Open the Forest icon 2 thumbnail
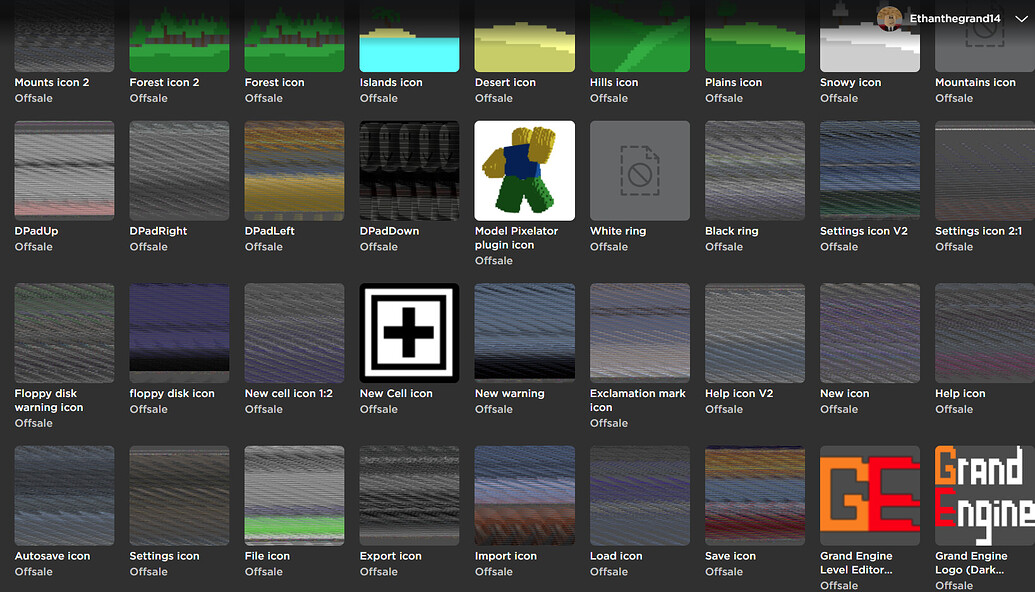Image resolution: width=1035 pixels, height=592 pixels. click(179, 35)
